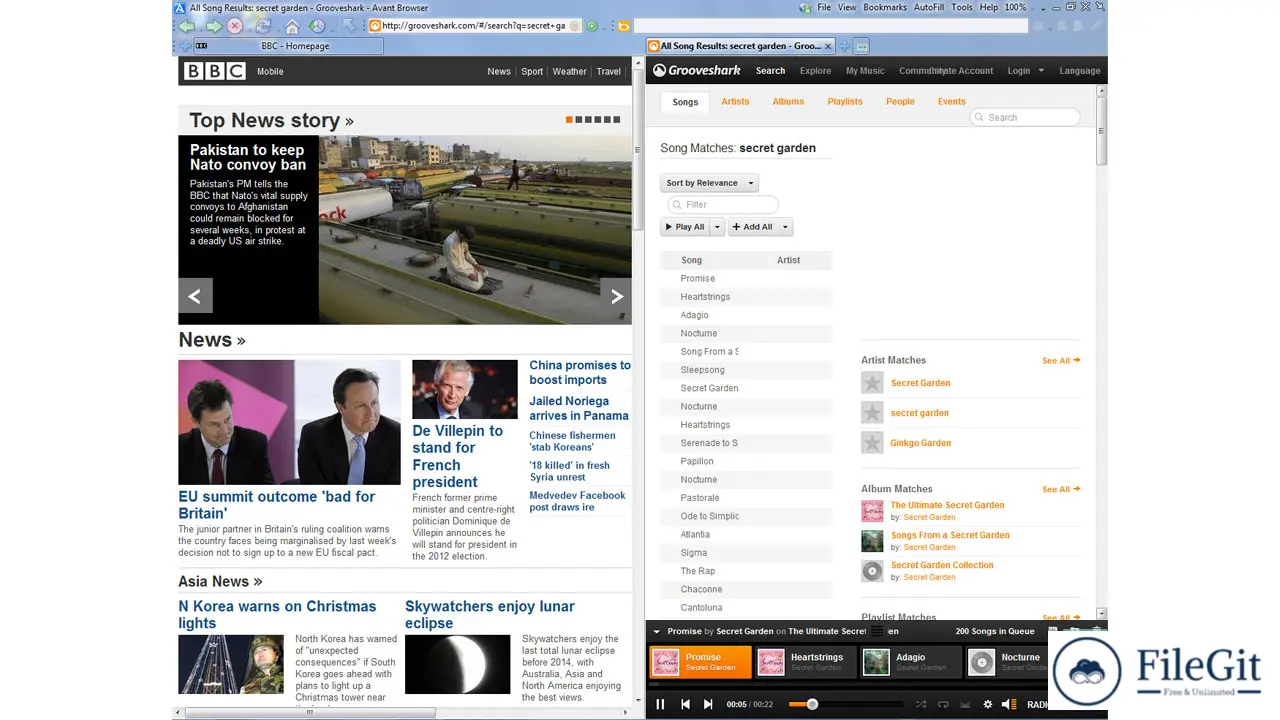Open 'Jailed Noriega arrives in Panama' headline
Image resolution: width=1280 pixels, height=720 pixels.
point(579,408)
